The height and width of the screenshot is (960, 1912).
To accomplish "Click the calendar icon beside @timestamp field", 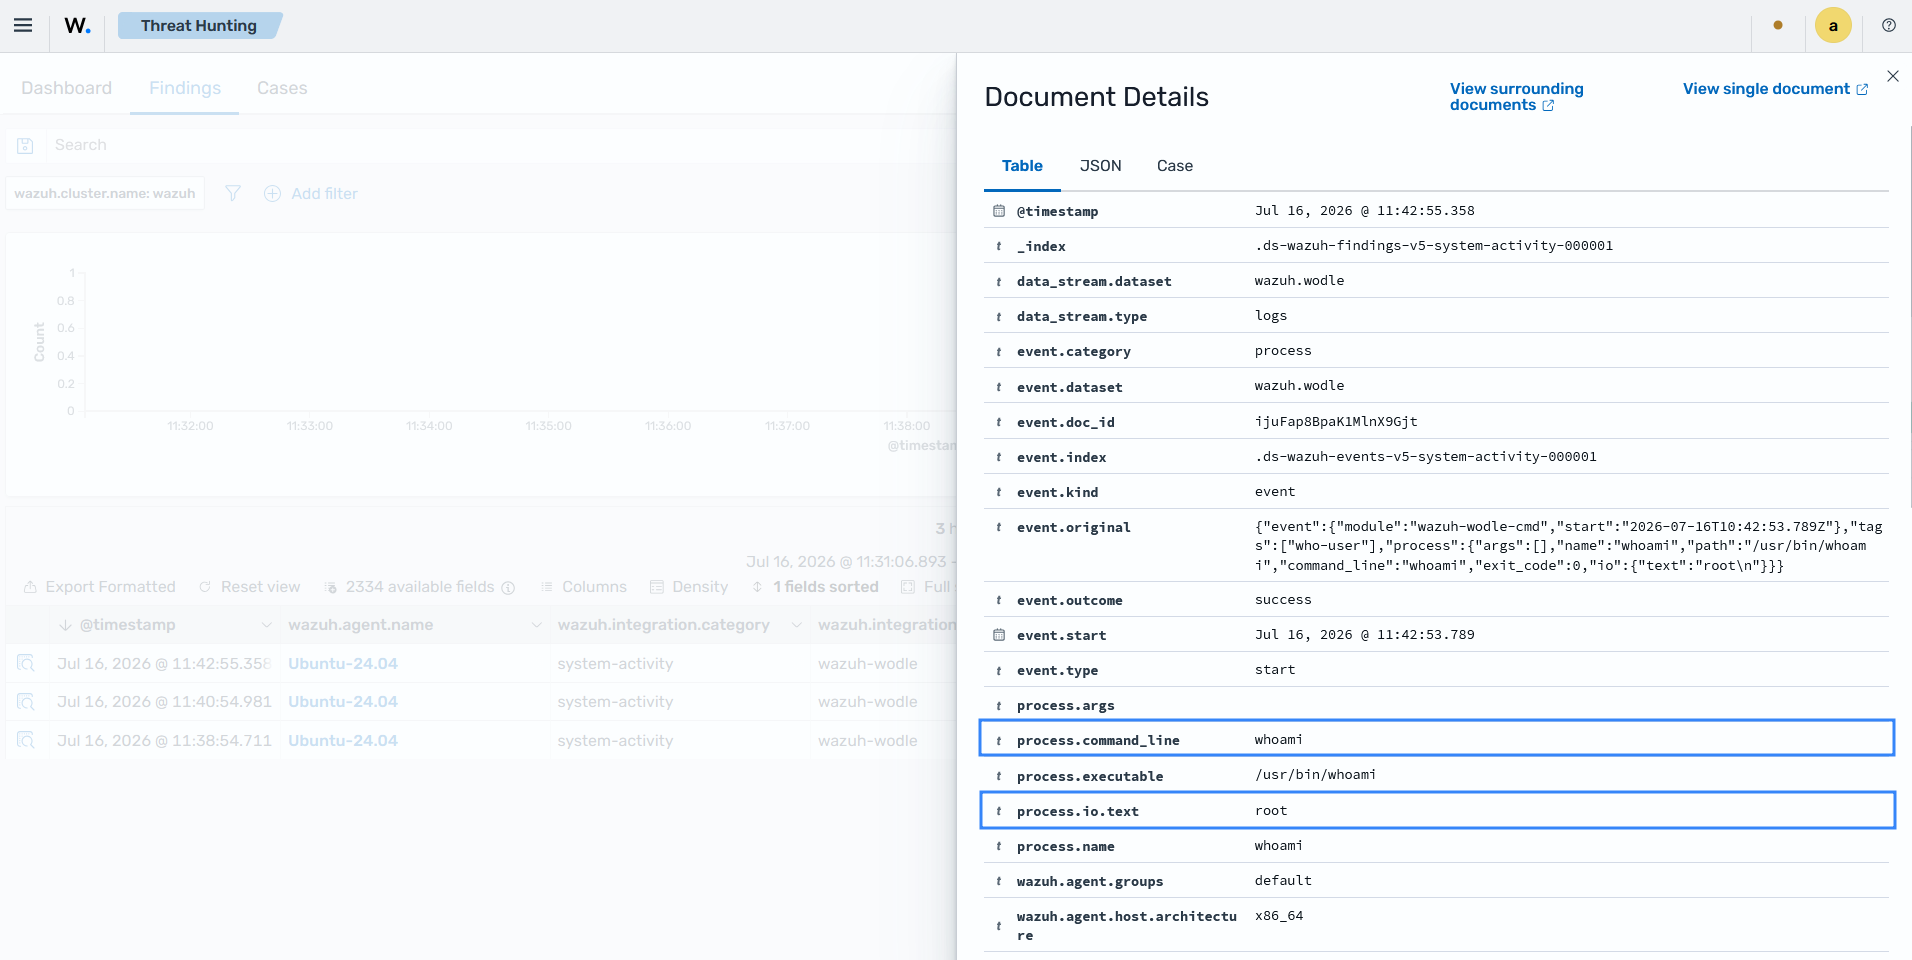I will click(x=999, y=211).
